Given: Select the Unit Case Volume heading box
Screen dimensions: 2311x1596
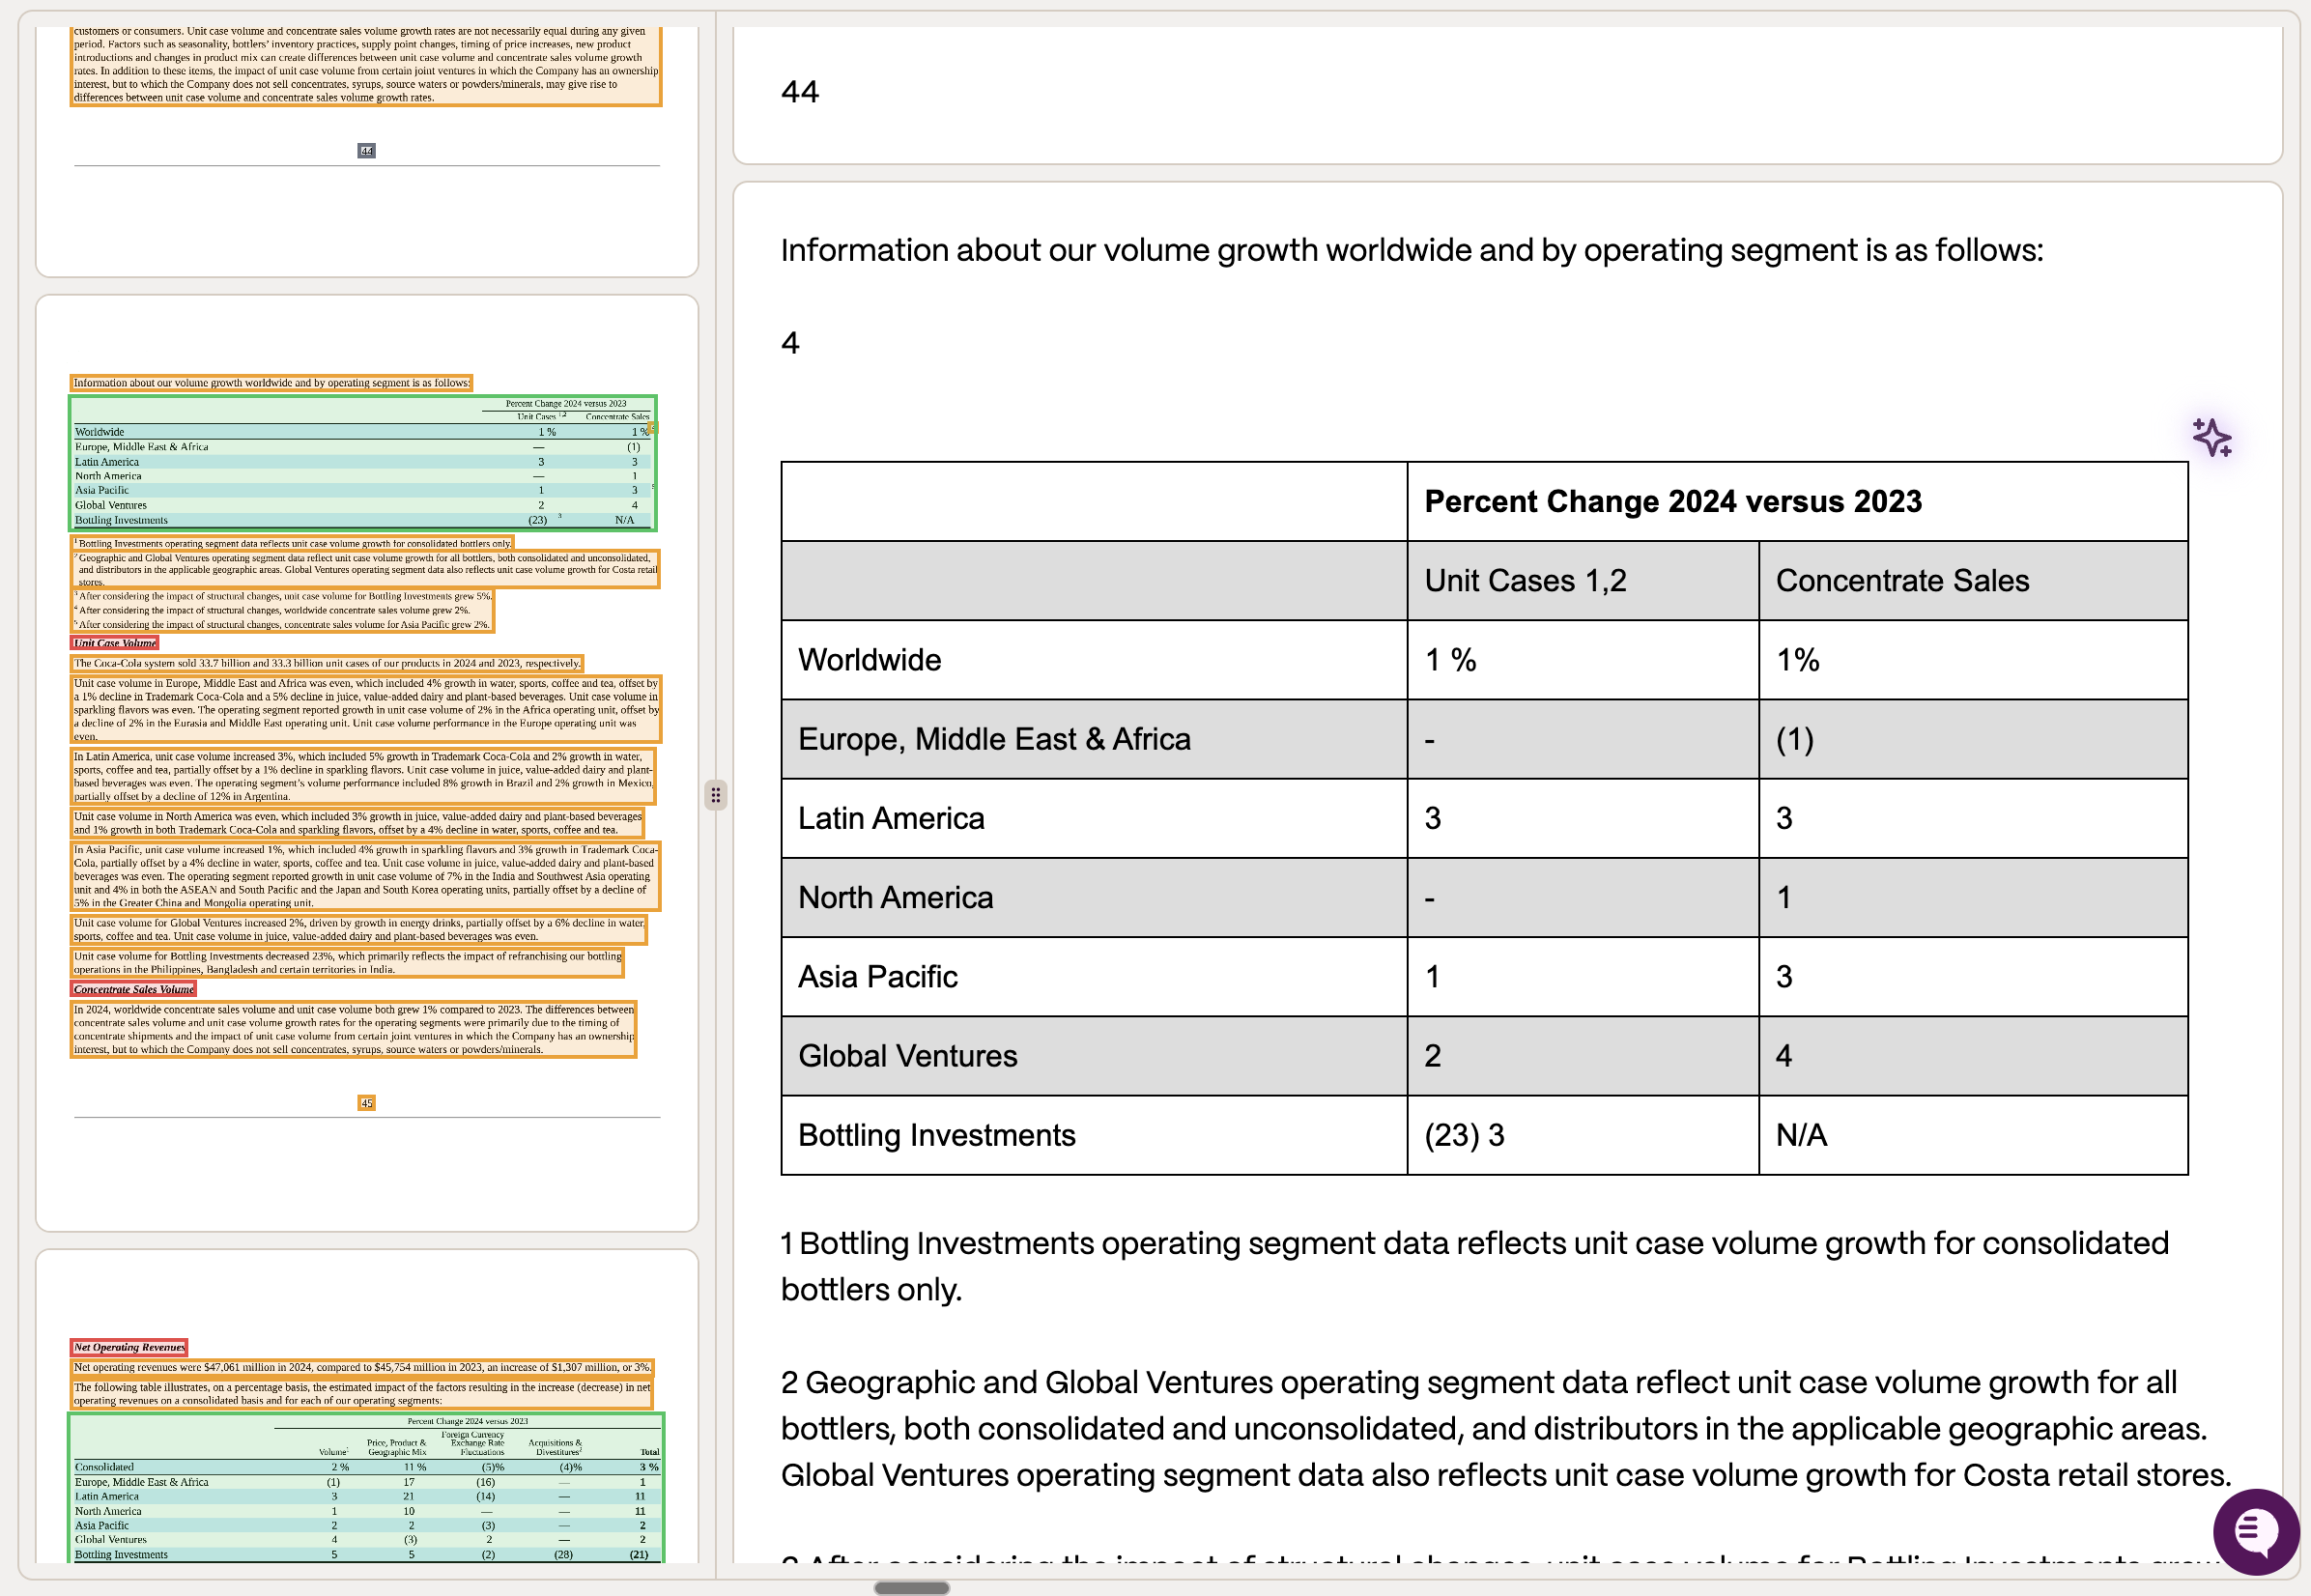Looking at the screenshot, I should (x=114, y=643).
